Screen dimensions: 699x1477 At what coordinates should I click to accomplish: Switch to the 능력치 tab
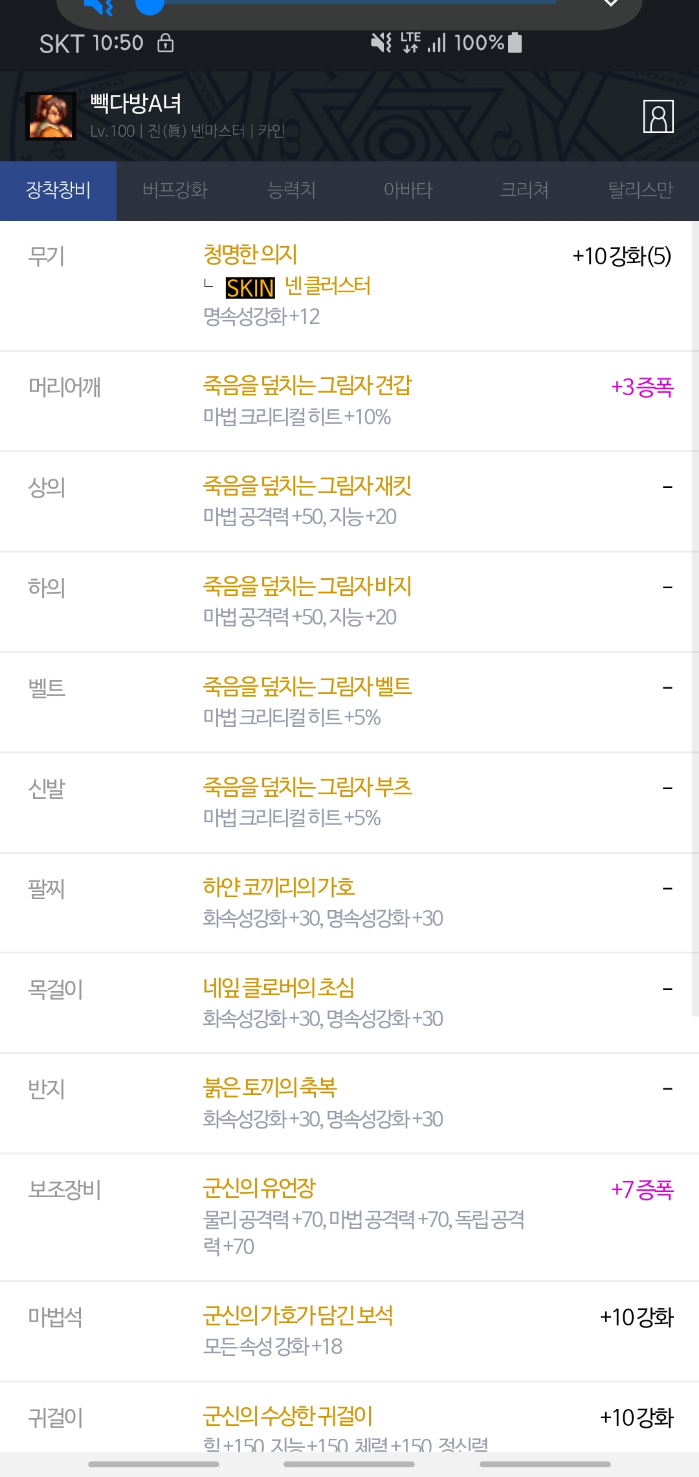292,190
